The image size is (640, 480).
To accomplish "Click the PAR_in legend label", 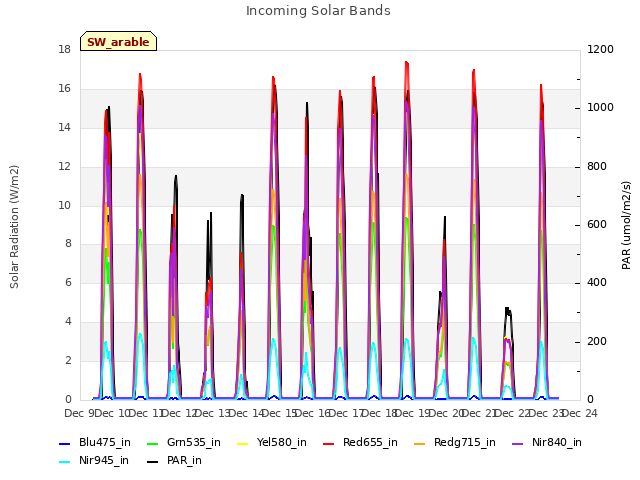I will pyautogui.click(x=184, y=460).
